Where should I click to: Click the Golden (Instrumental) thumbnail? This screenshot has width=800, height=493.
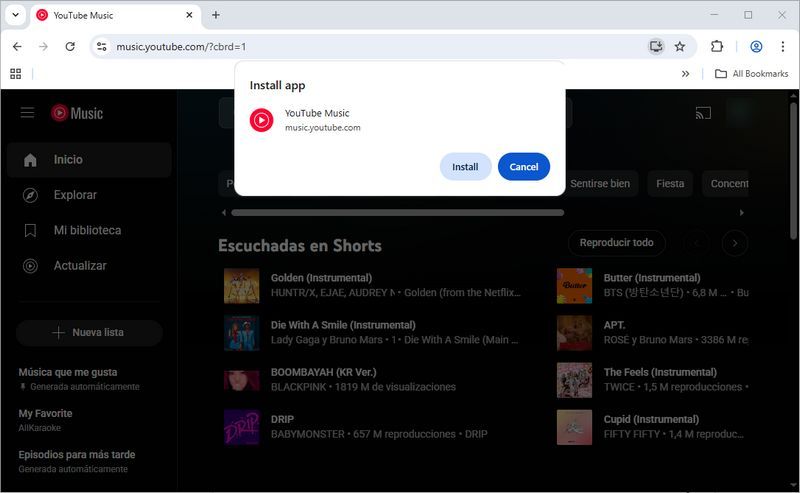(x=241, y=286)
